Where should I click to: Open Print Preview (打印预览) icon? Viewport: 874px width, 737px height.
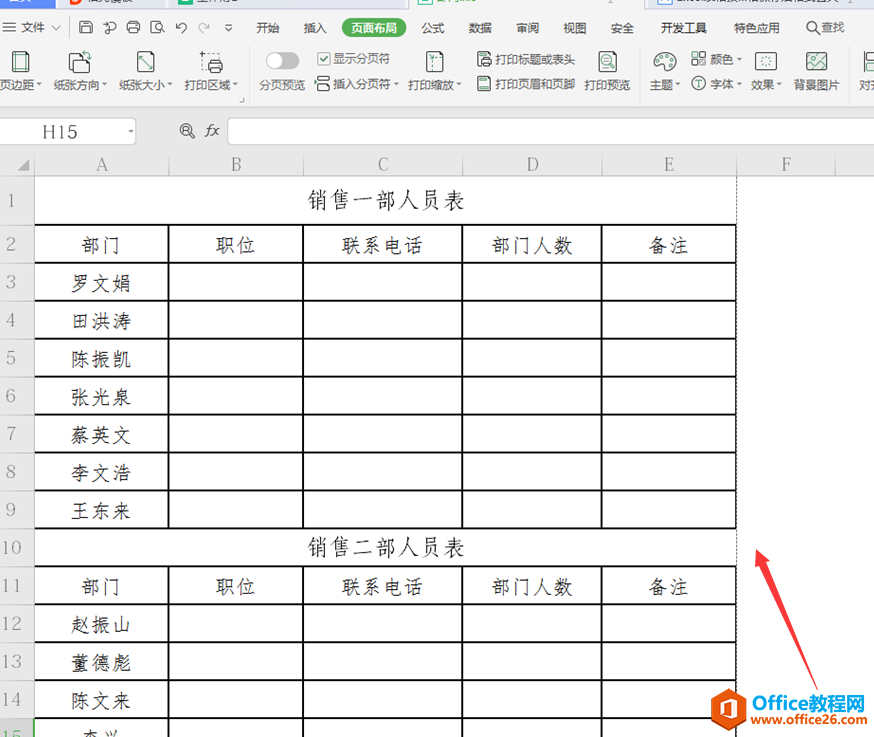tap(607, 62)
